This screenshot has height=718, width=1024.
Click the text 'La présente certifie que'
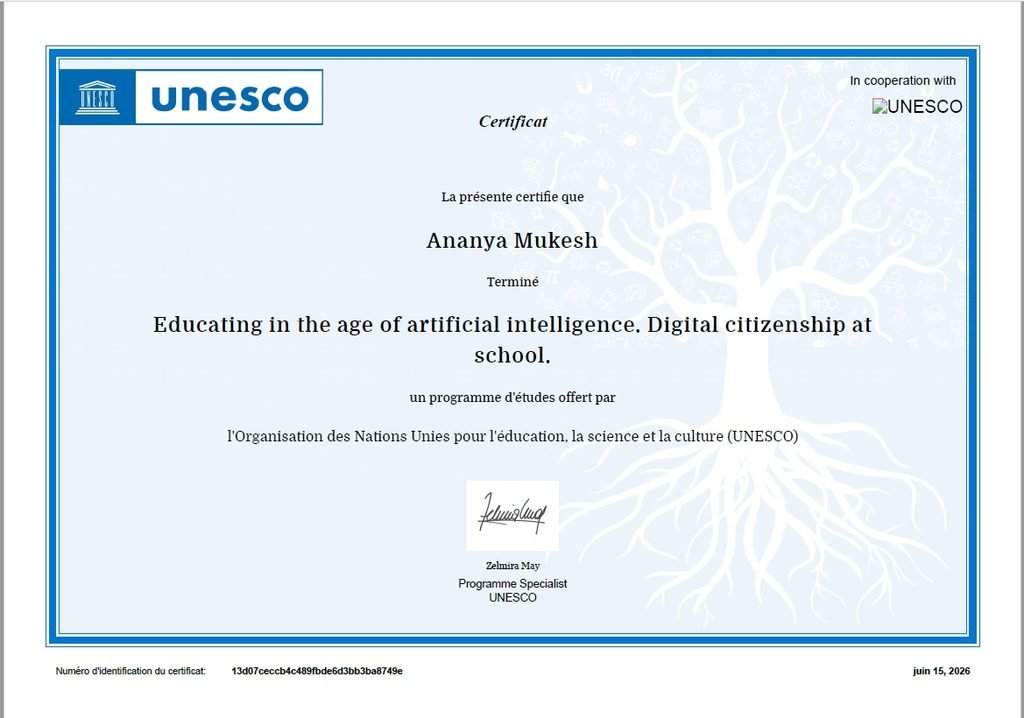tap(513, 197)
